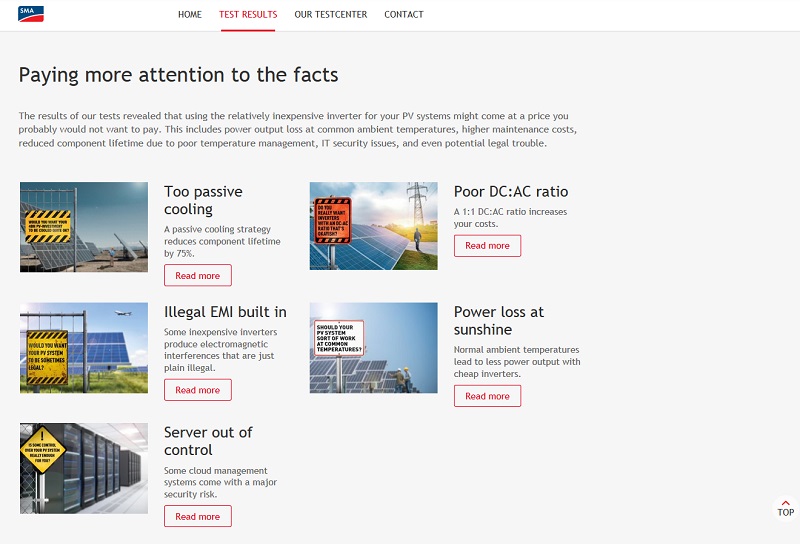
Task: Click Read more under Illegal EMI built in
Action: 197,390
